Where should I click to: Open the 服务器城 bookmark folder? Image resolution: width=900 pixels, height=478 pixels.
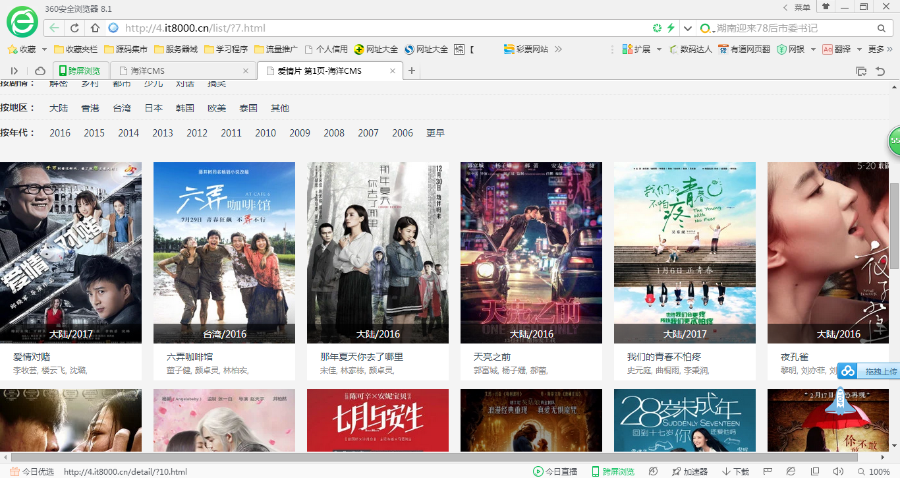[x=176, y=49]
